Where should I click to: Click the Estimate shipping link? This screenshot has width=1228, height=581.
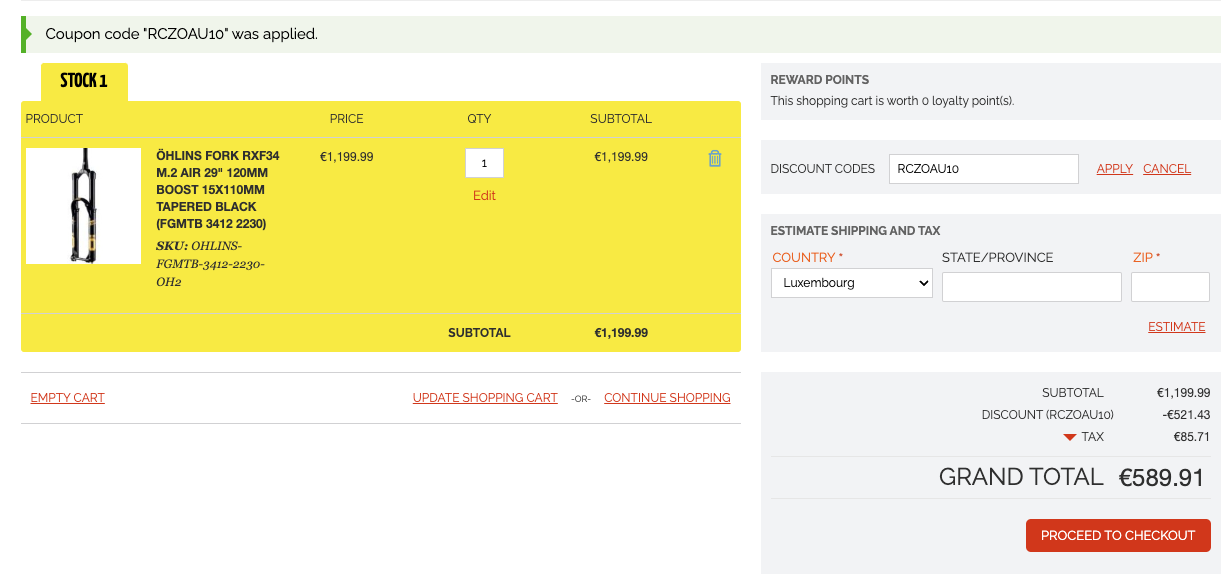click(1176, 327)
